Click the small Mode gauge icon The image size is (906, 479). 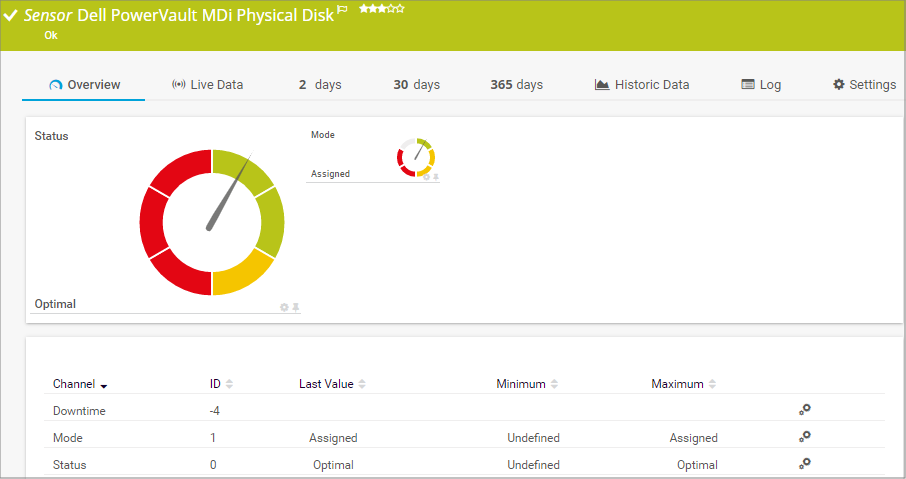(x=416, y=157)
